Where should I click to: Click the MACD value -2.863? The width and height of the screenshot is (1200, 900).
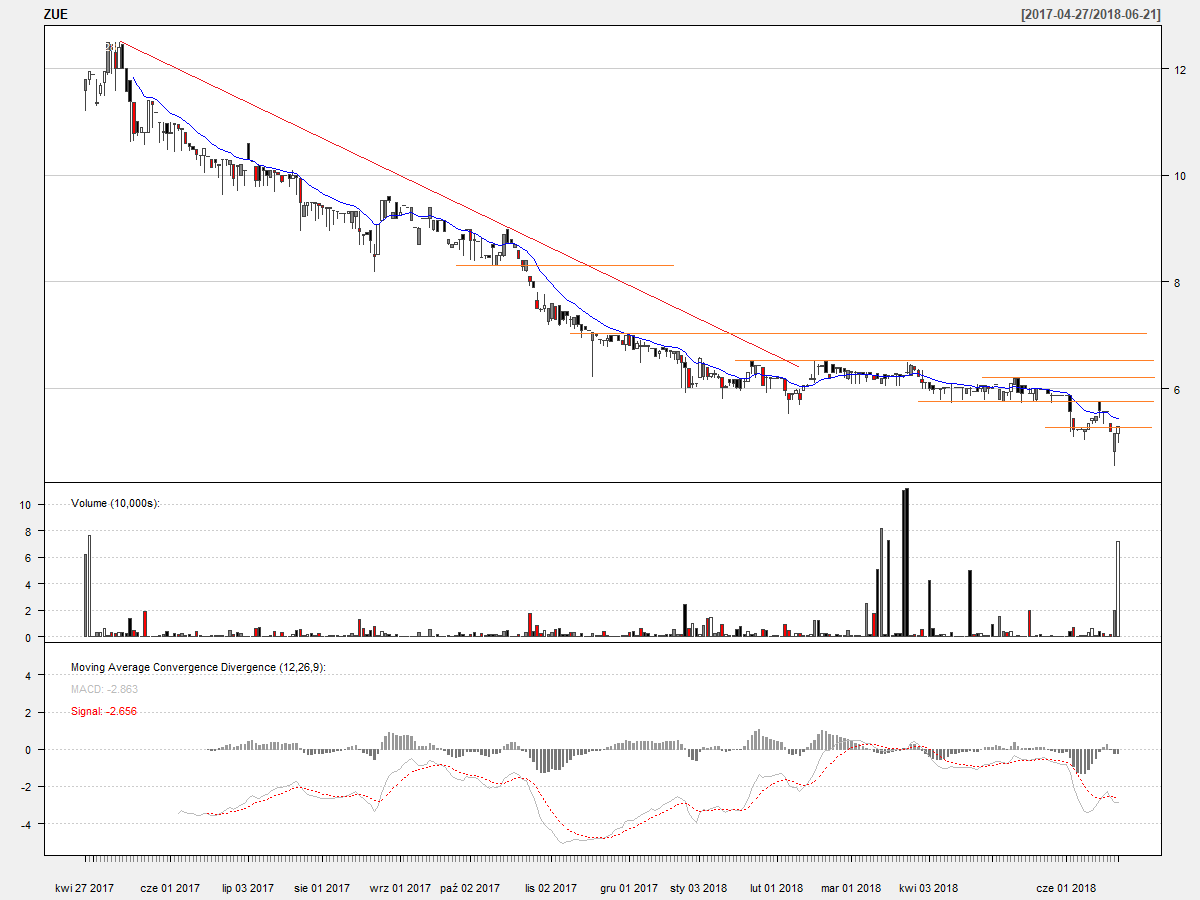pyautogui.click(x=104, y=689)
